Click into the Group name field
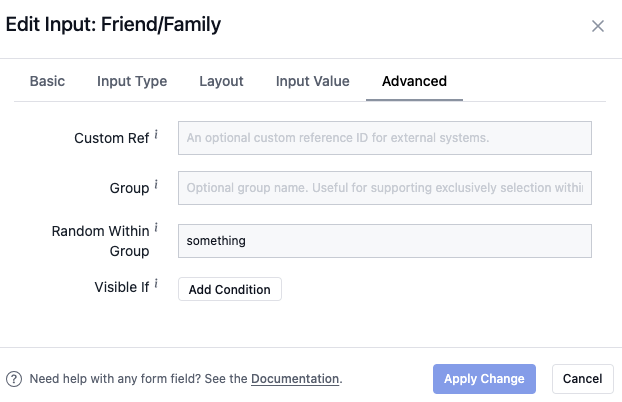 384,188
